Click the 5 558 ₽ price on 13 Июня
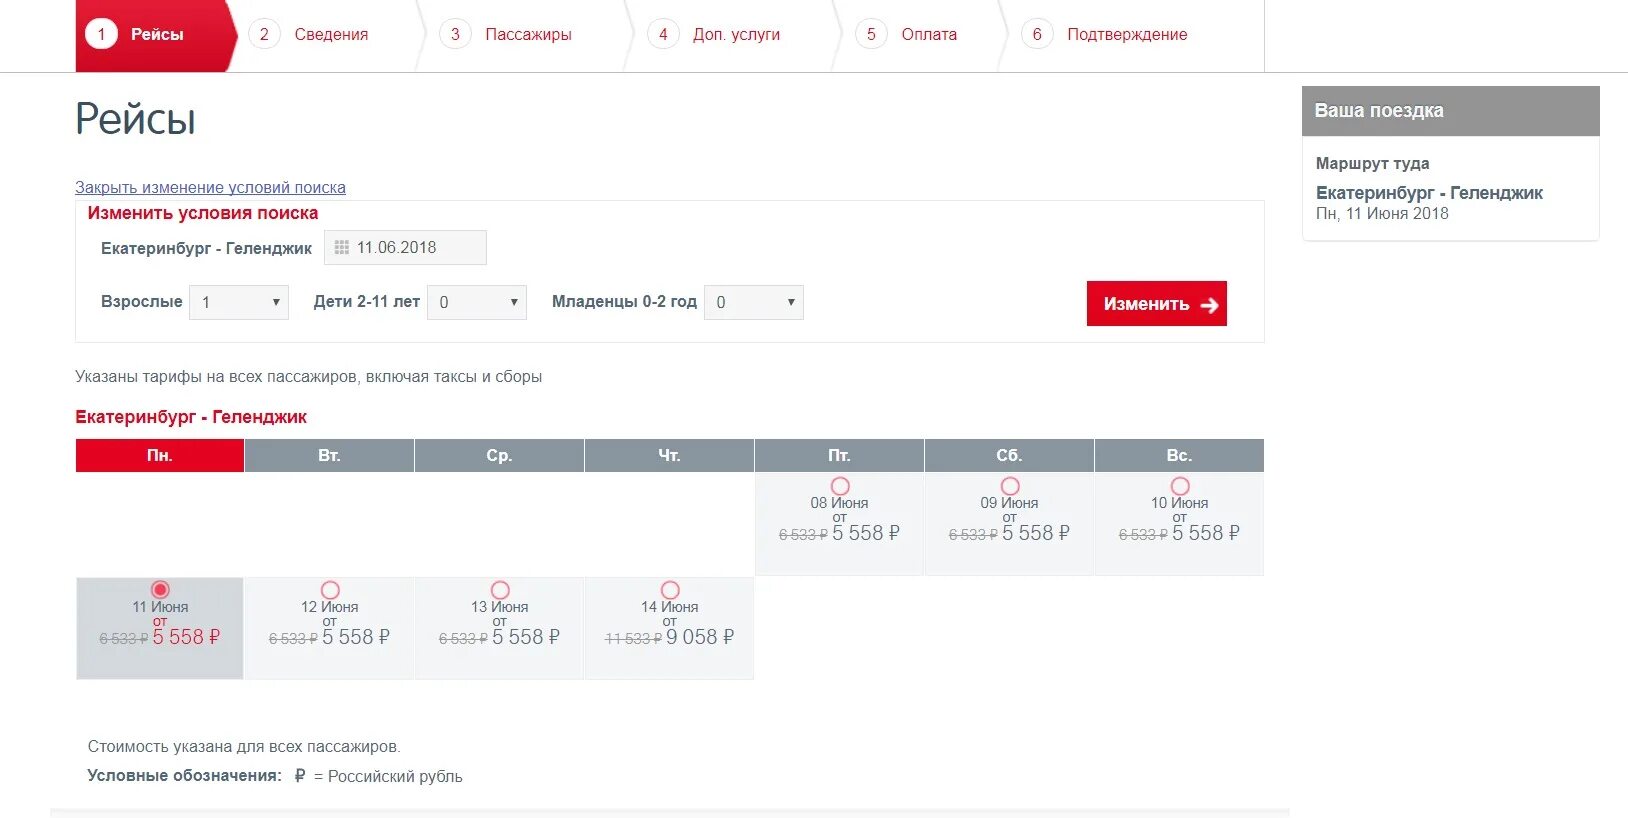Viewport: 1628px width, 818px height. point(526,637)
